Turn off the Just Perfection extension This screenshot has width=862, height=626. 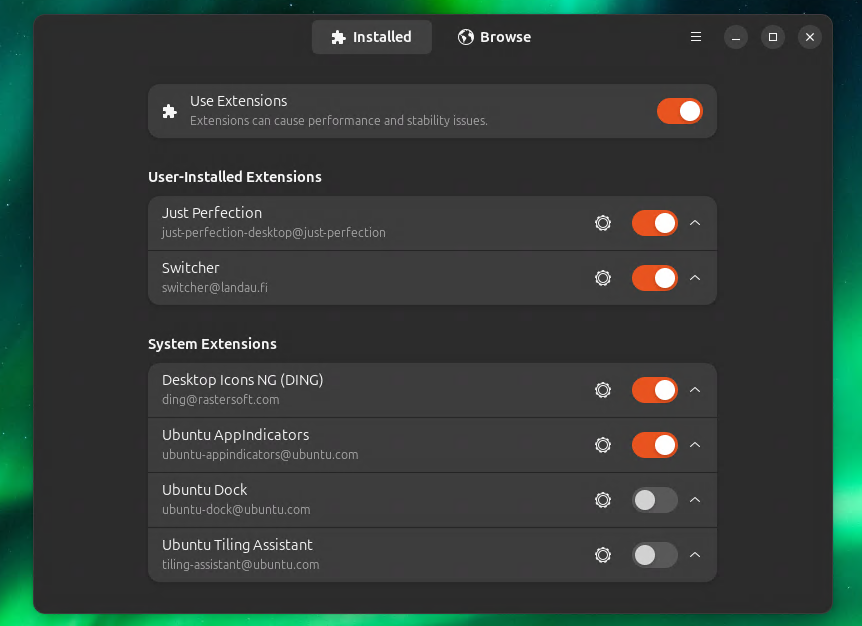tap(654, 223)
